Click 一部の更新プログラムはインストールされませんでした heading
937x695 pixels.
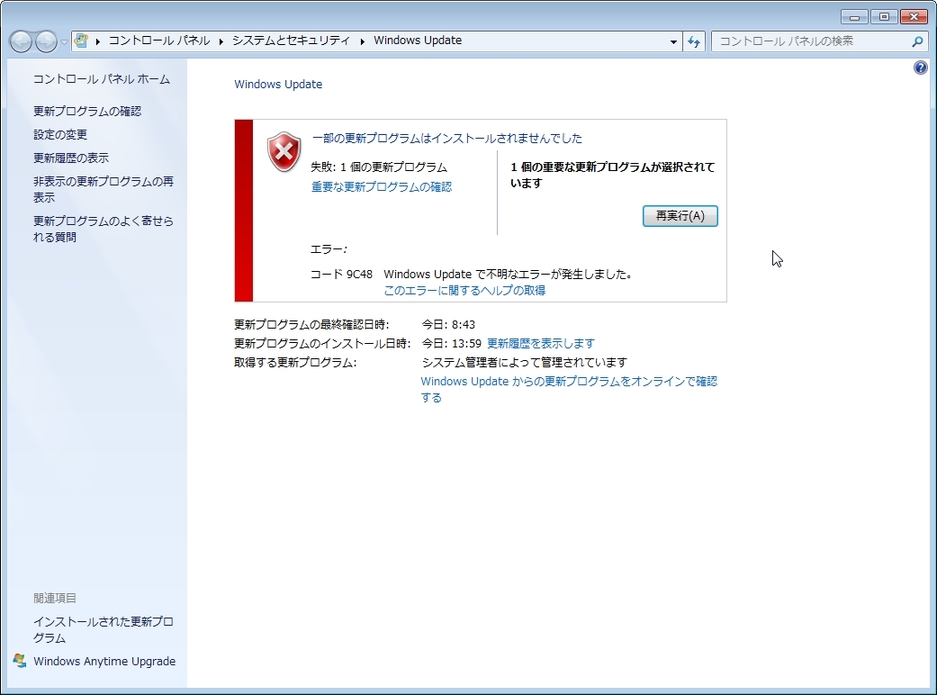coord(447,138)
